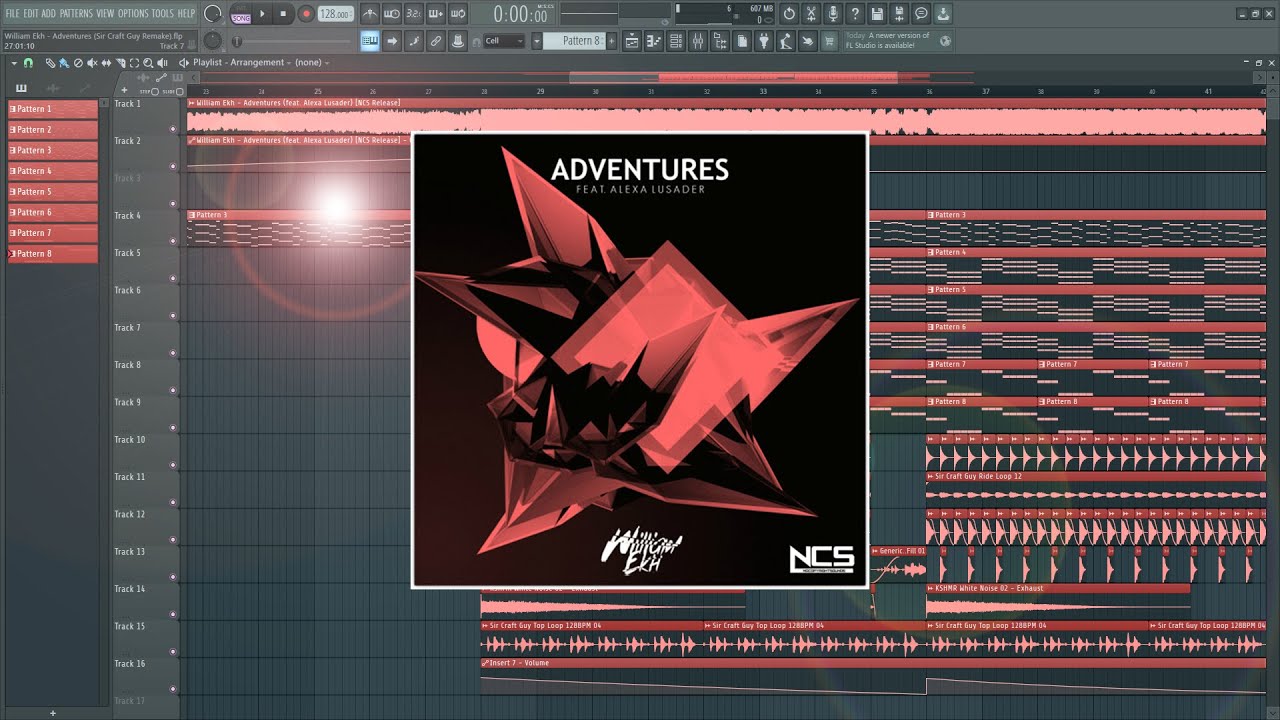Click the touch controllers icon
This screenshot has height=720, width=1280.
pyautogui.click(x=808, y=40)
